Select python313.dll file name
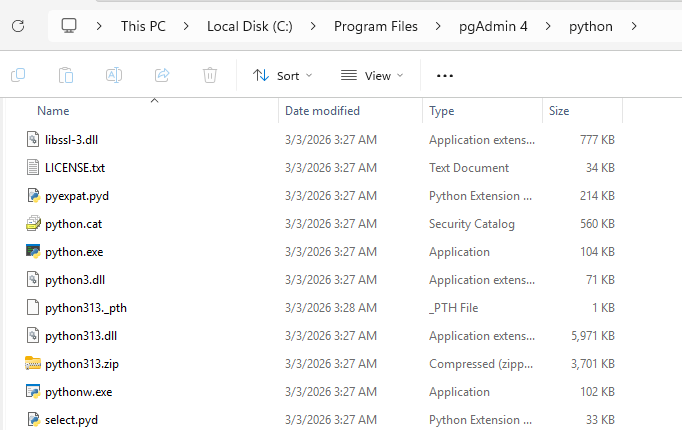Screen dimensions: 682x430 pos(81,336)
